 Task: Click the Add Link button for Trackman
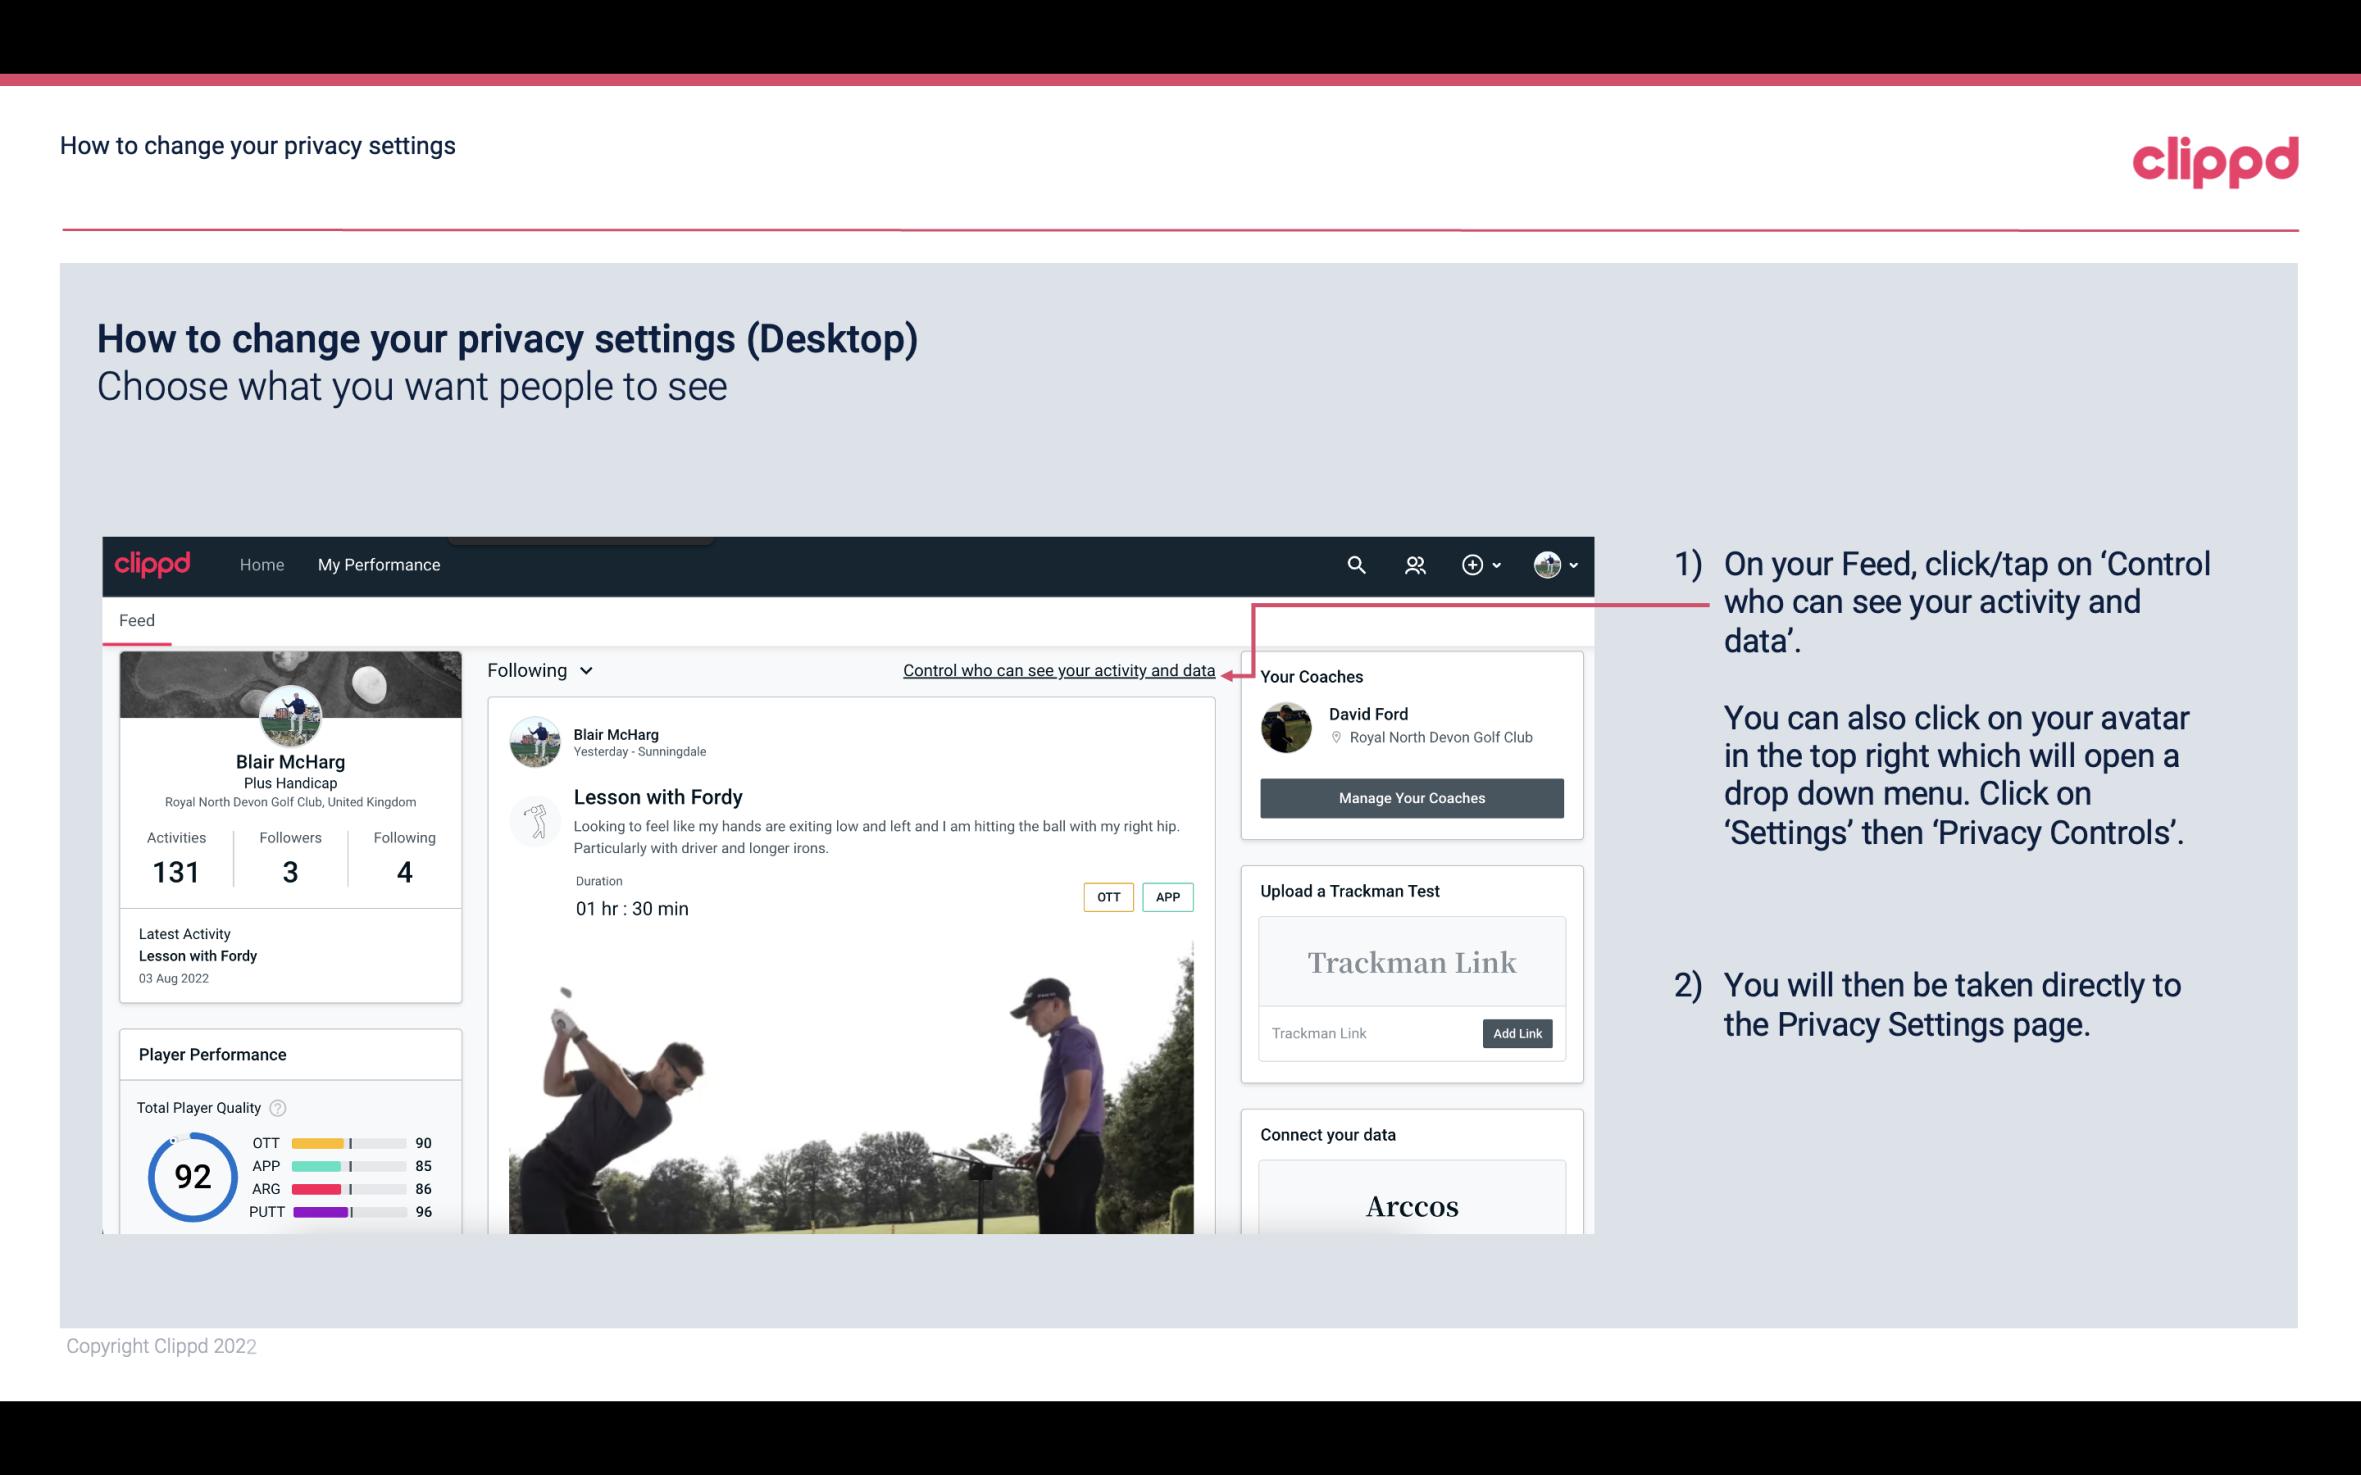click(1515, 1033)
